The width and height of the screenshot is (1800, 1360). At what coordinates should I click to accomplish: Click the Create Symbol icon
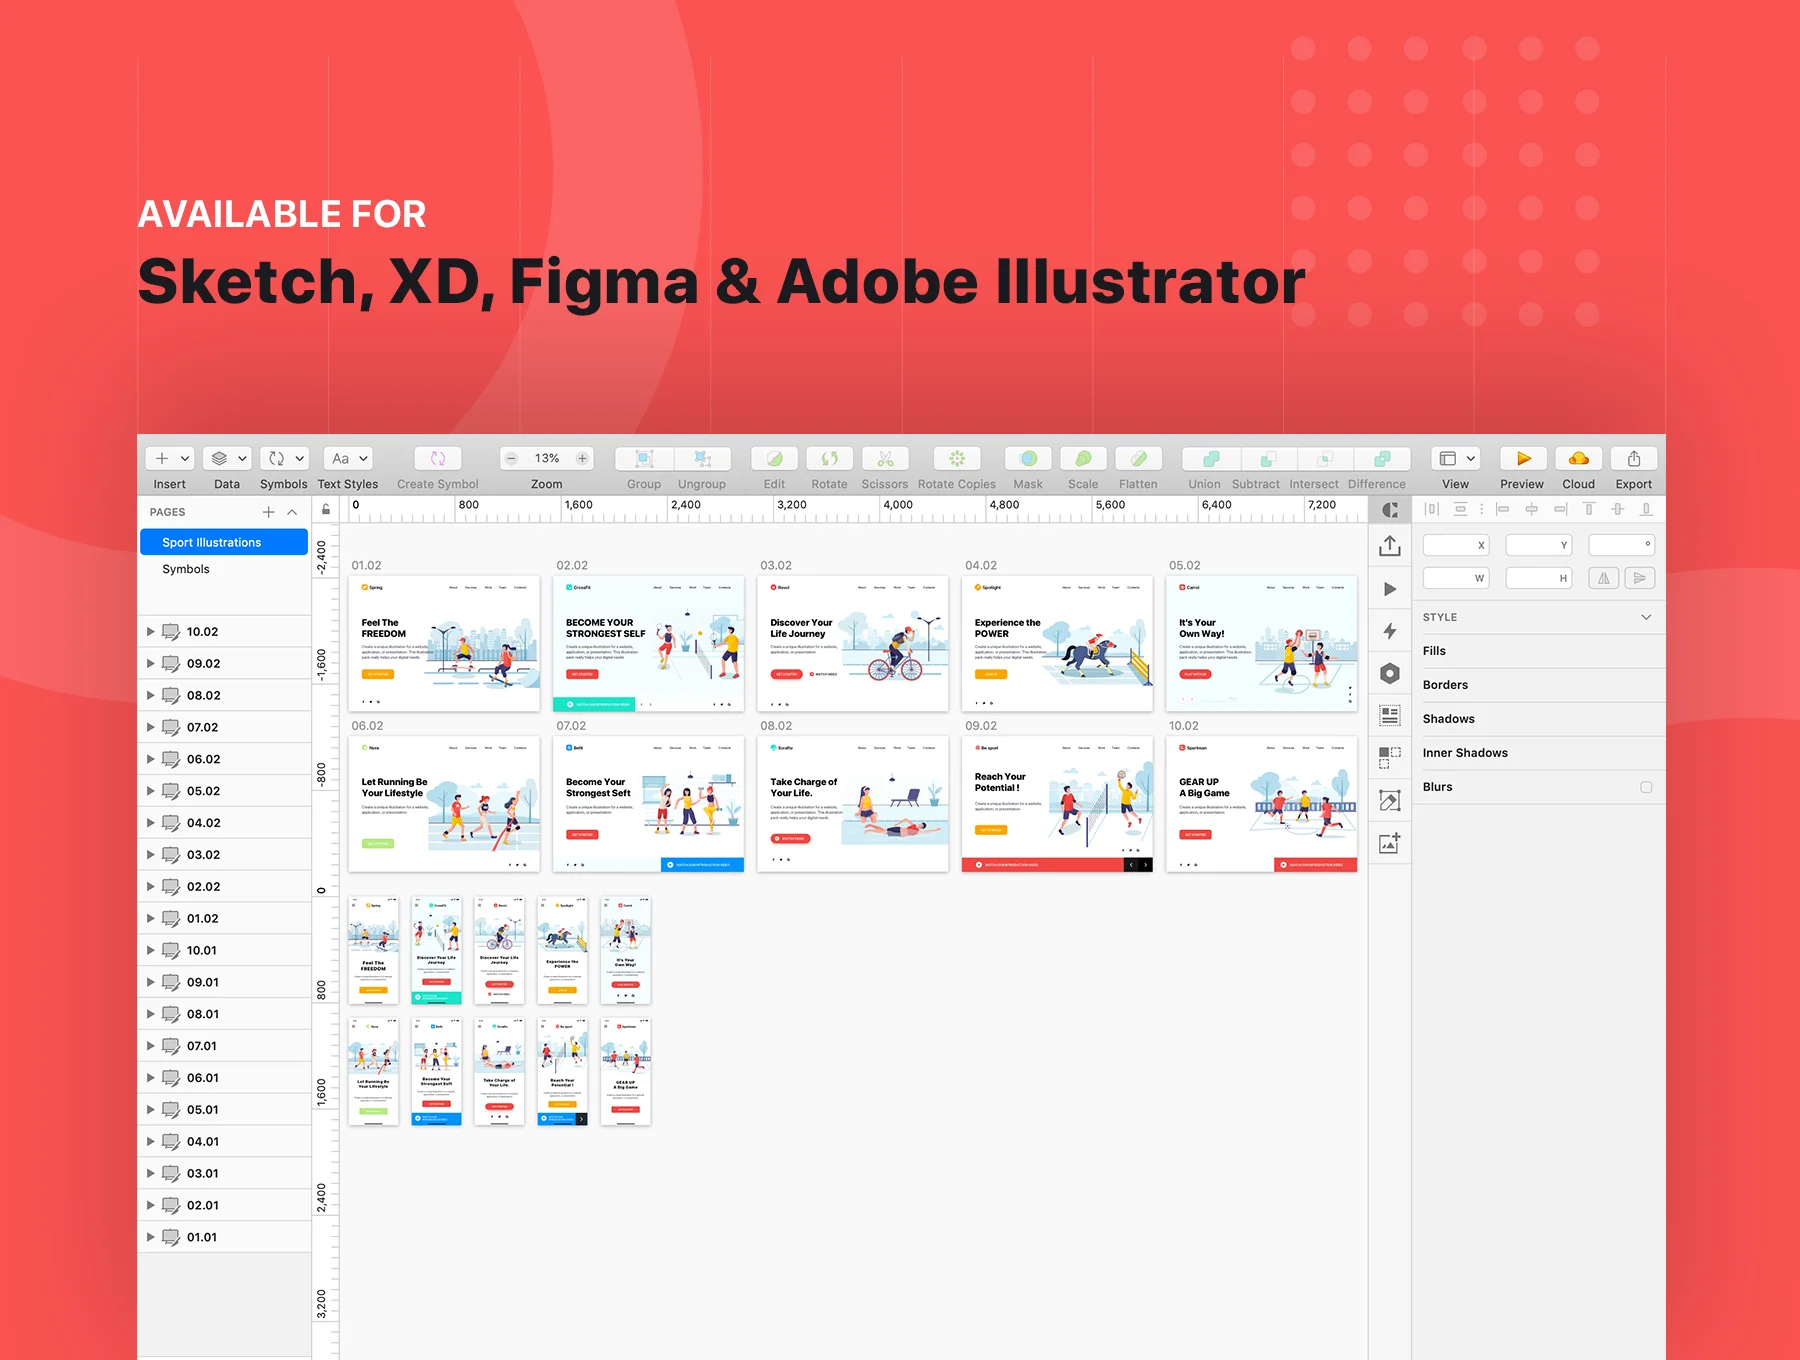[438, 458]
